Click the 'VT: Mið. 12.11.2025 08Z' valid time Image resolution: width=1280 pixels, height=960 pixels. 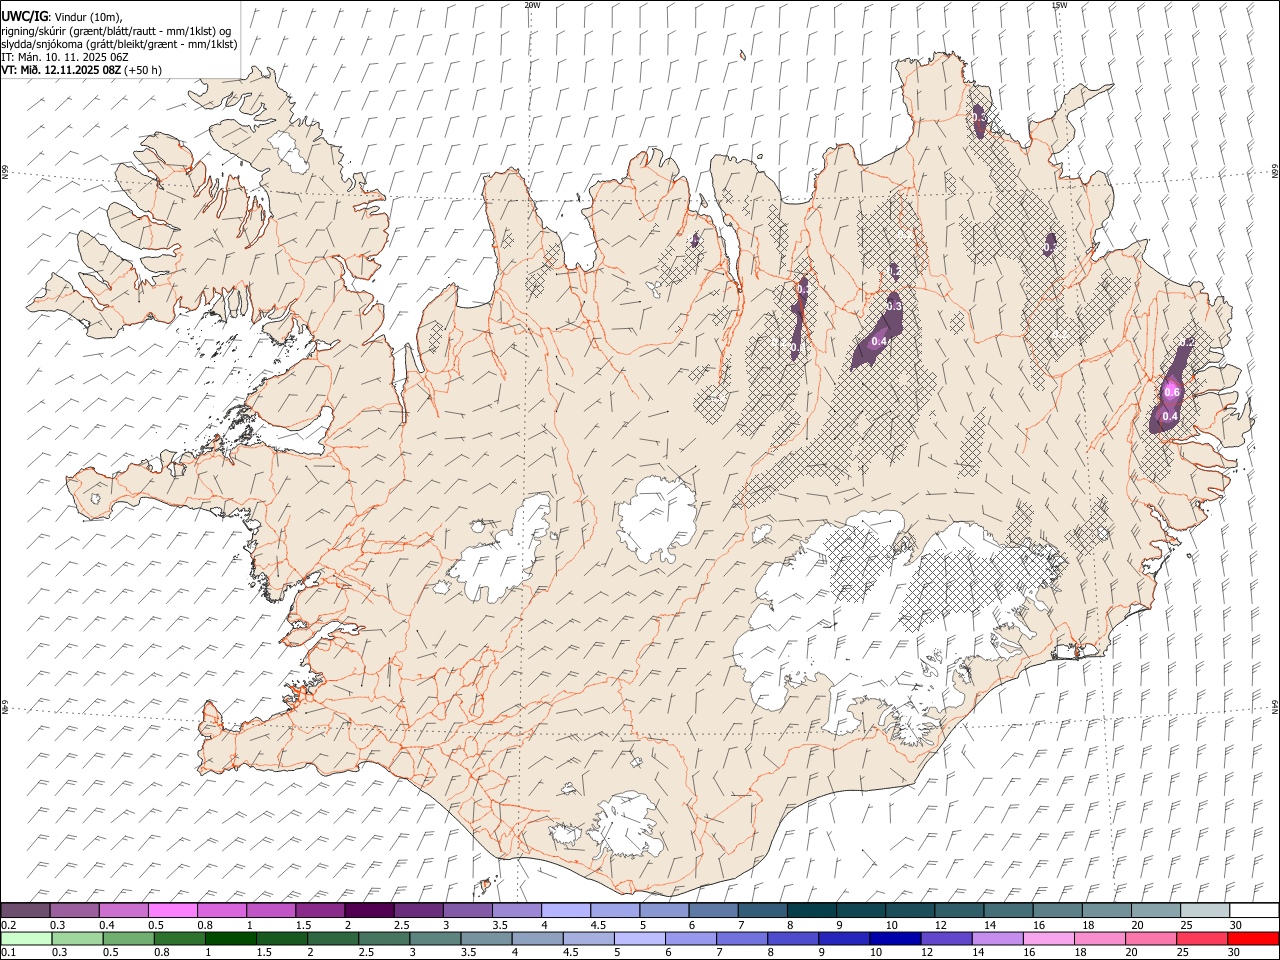(61, 70)
